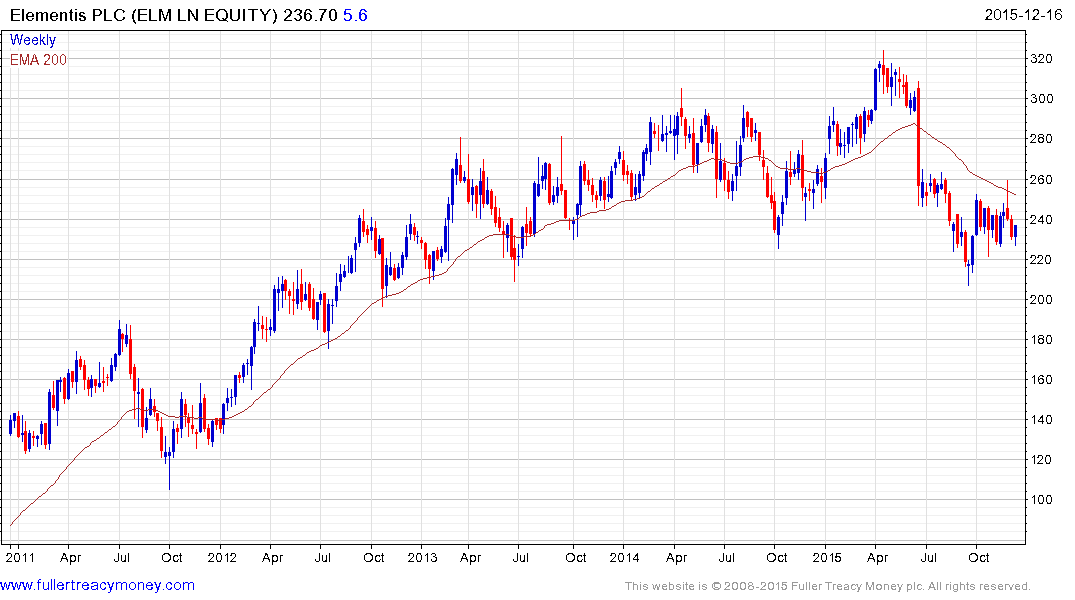The width and height of the screenshot is (1075, 600).
Task: Click the 180 price axis label
Action: [x=1041, y=339]
